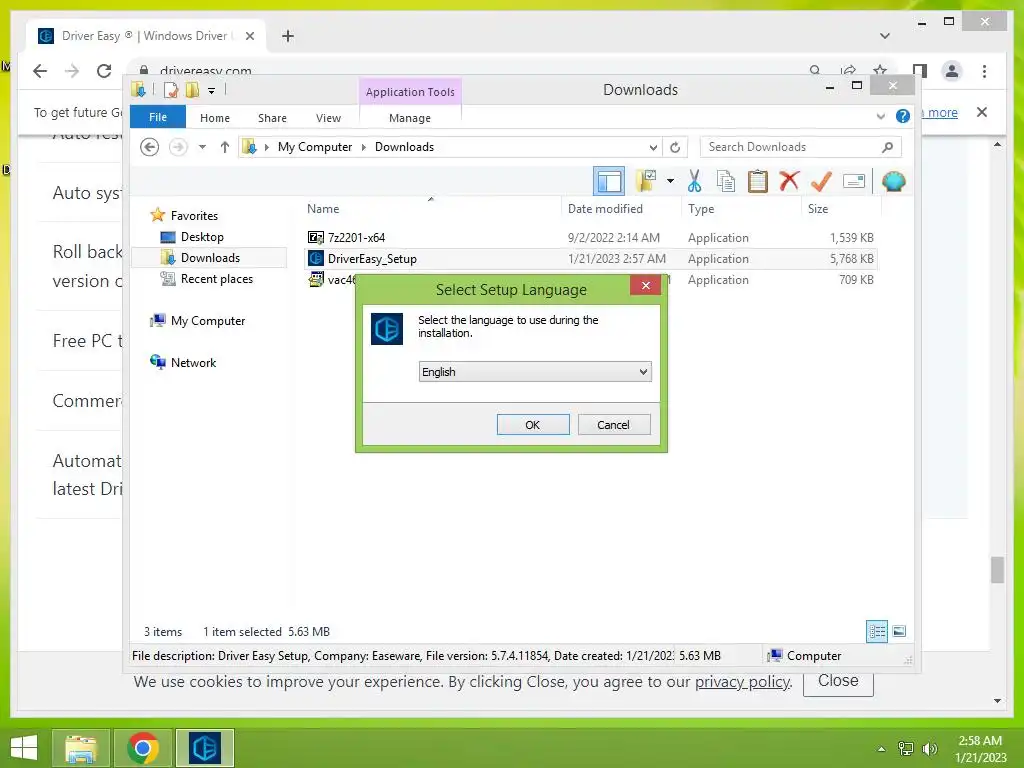Viewport: 1024px width, 768px height.
Task: Select Network in navigation pane
Action: tap(193, 362)
